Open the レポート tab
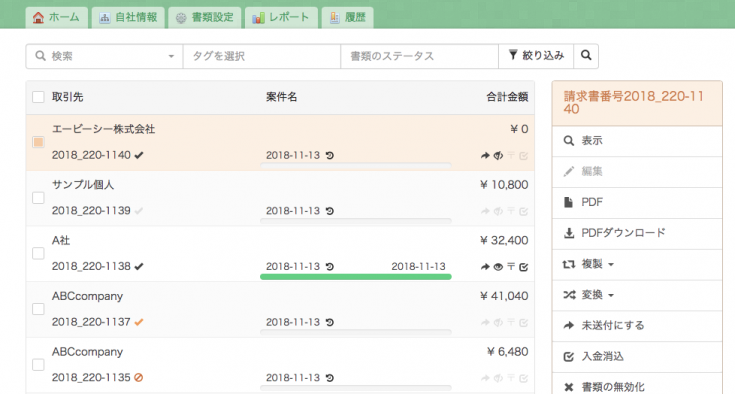The width and height of the screenshot is (735, 394). pyautogui.click(x=281, y=18)
